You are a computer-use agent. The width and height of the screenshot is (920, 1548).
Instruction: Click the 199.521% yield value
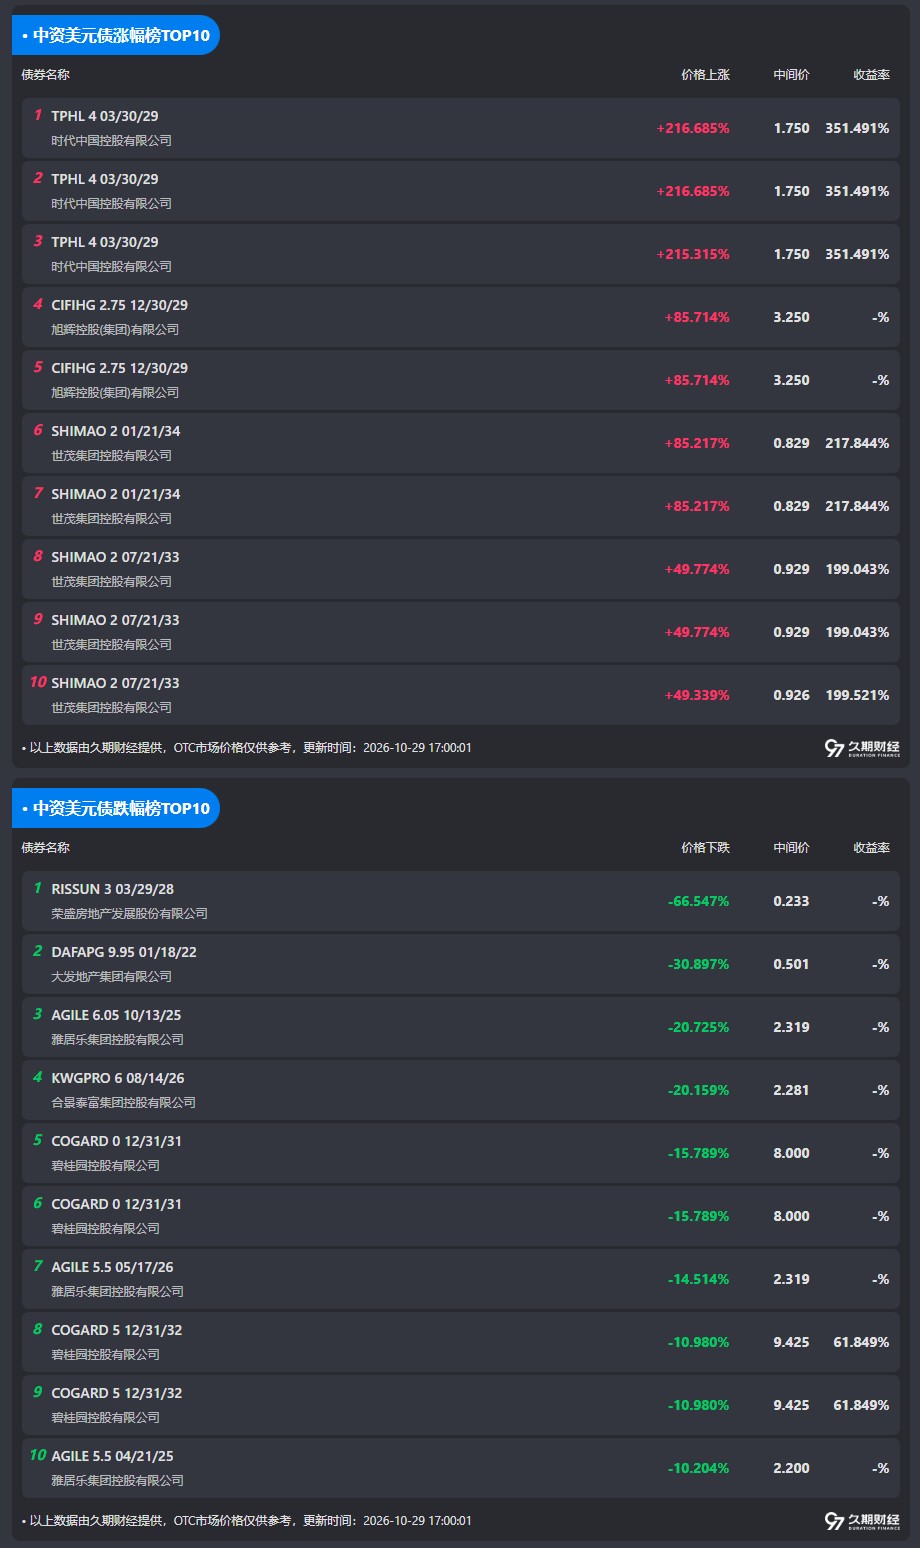(857, 695)
